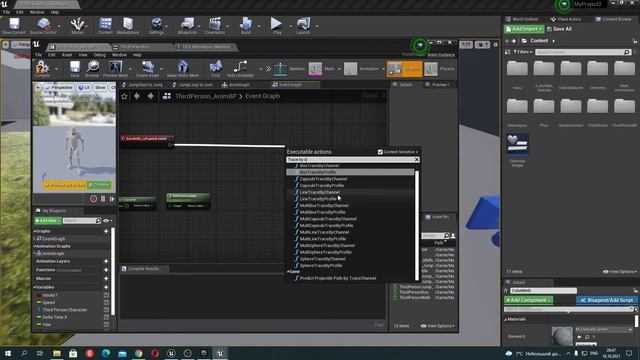Click the red record button under preview

tap(93, 199)
